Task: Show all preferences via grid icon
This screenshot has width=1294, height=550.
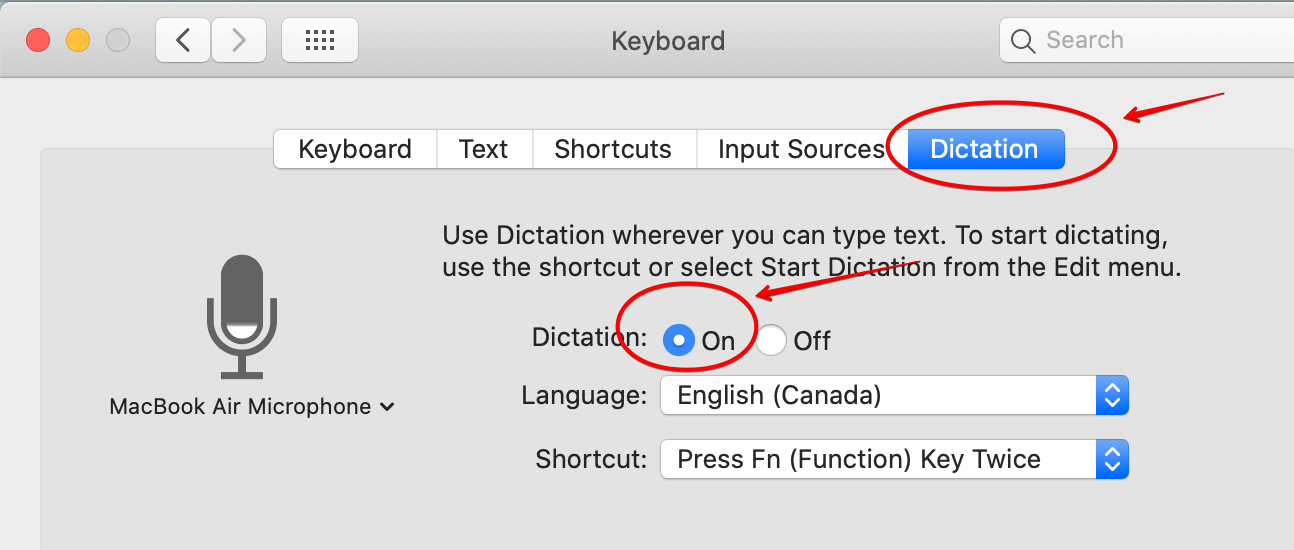Action: 320,40
